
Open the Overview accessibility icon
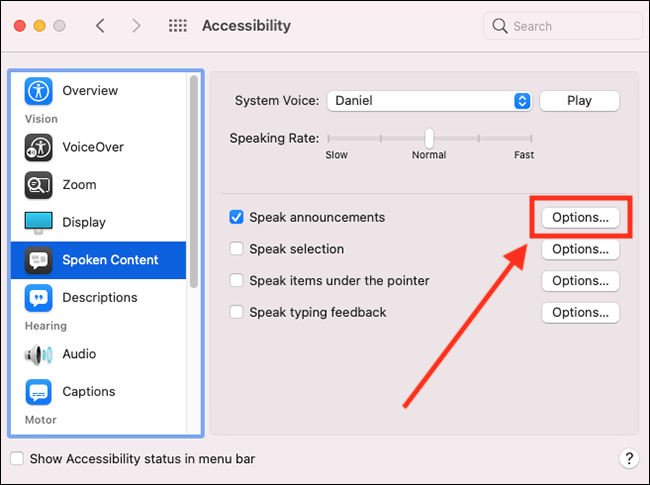39,91
